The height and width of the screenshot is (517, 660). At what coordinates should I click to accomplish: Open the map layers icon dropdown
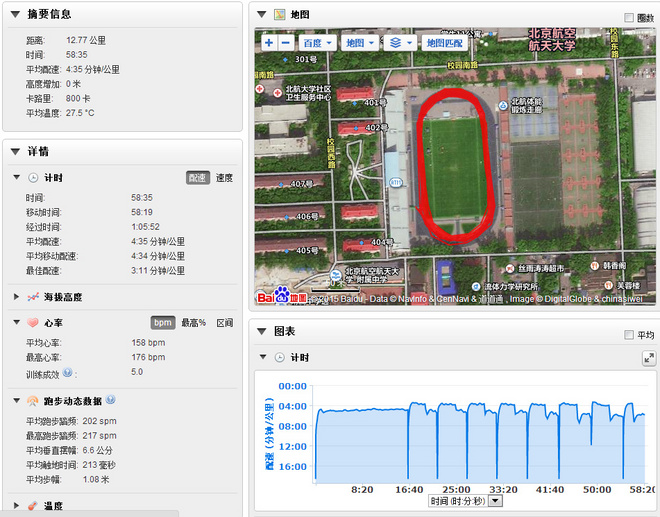(x=400, y=43)
